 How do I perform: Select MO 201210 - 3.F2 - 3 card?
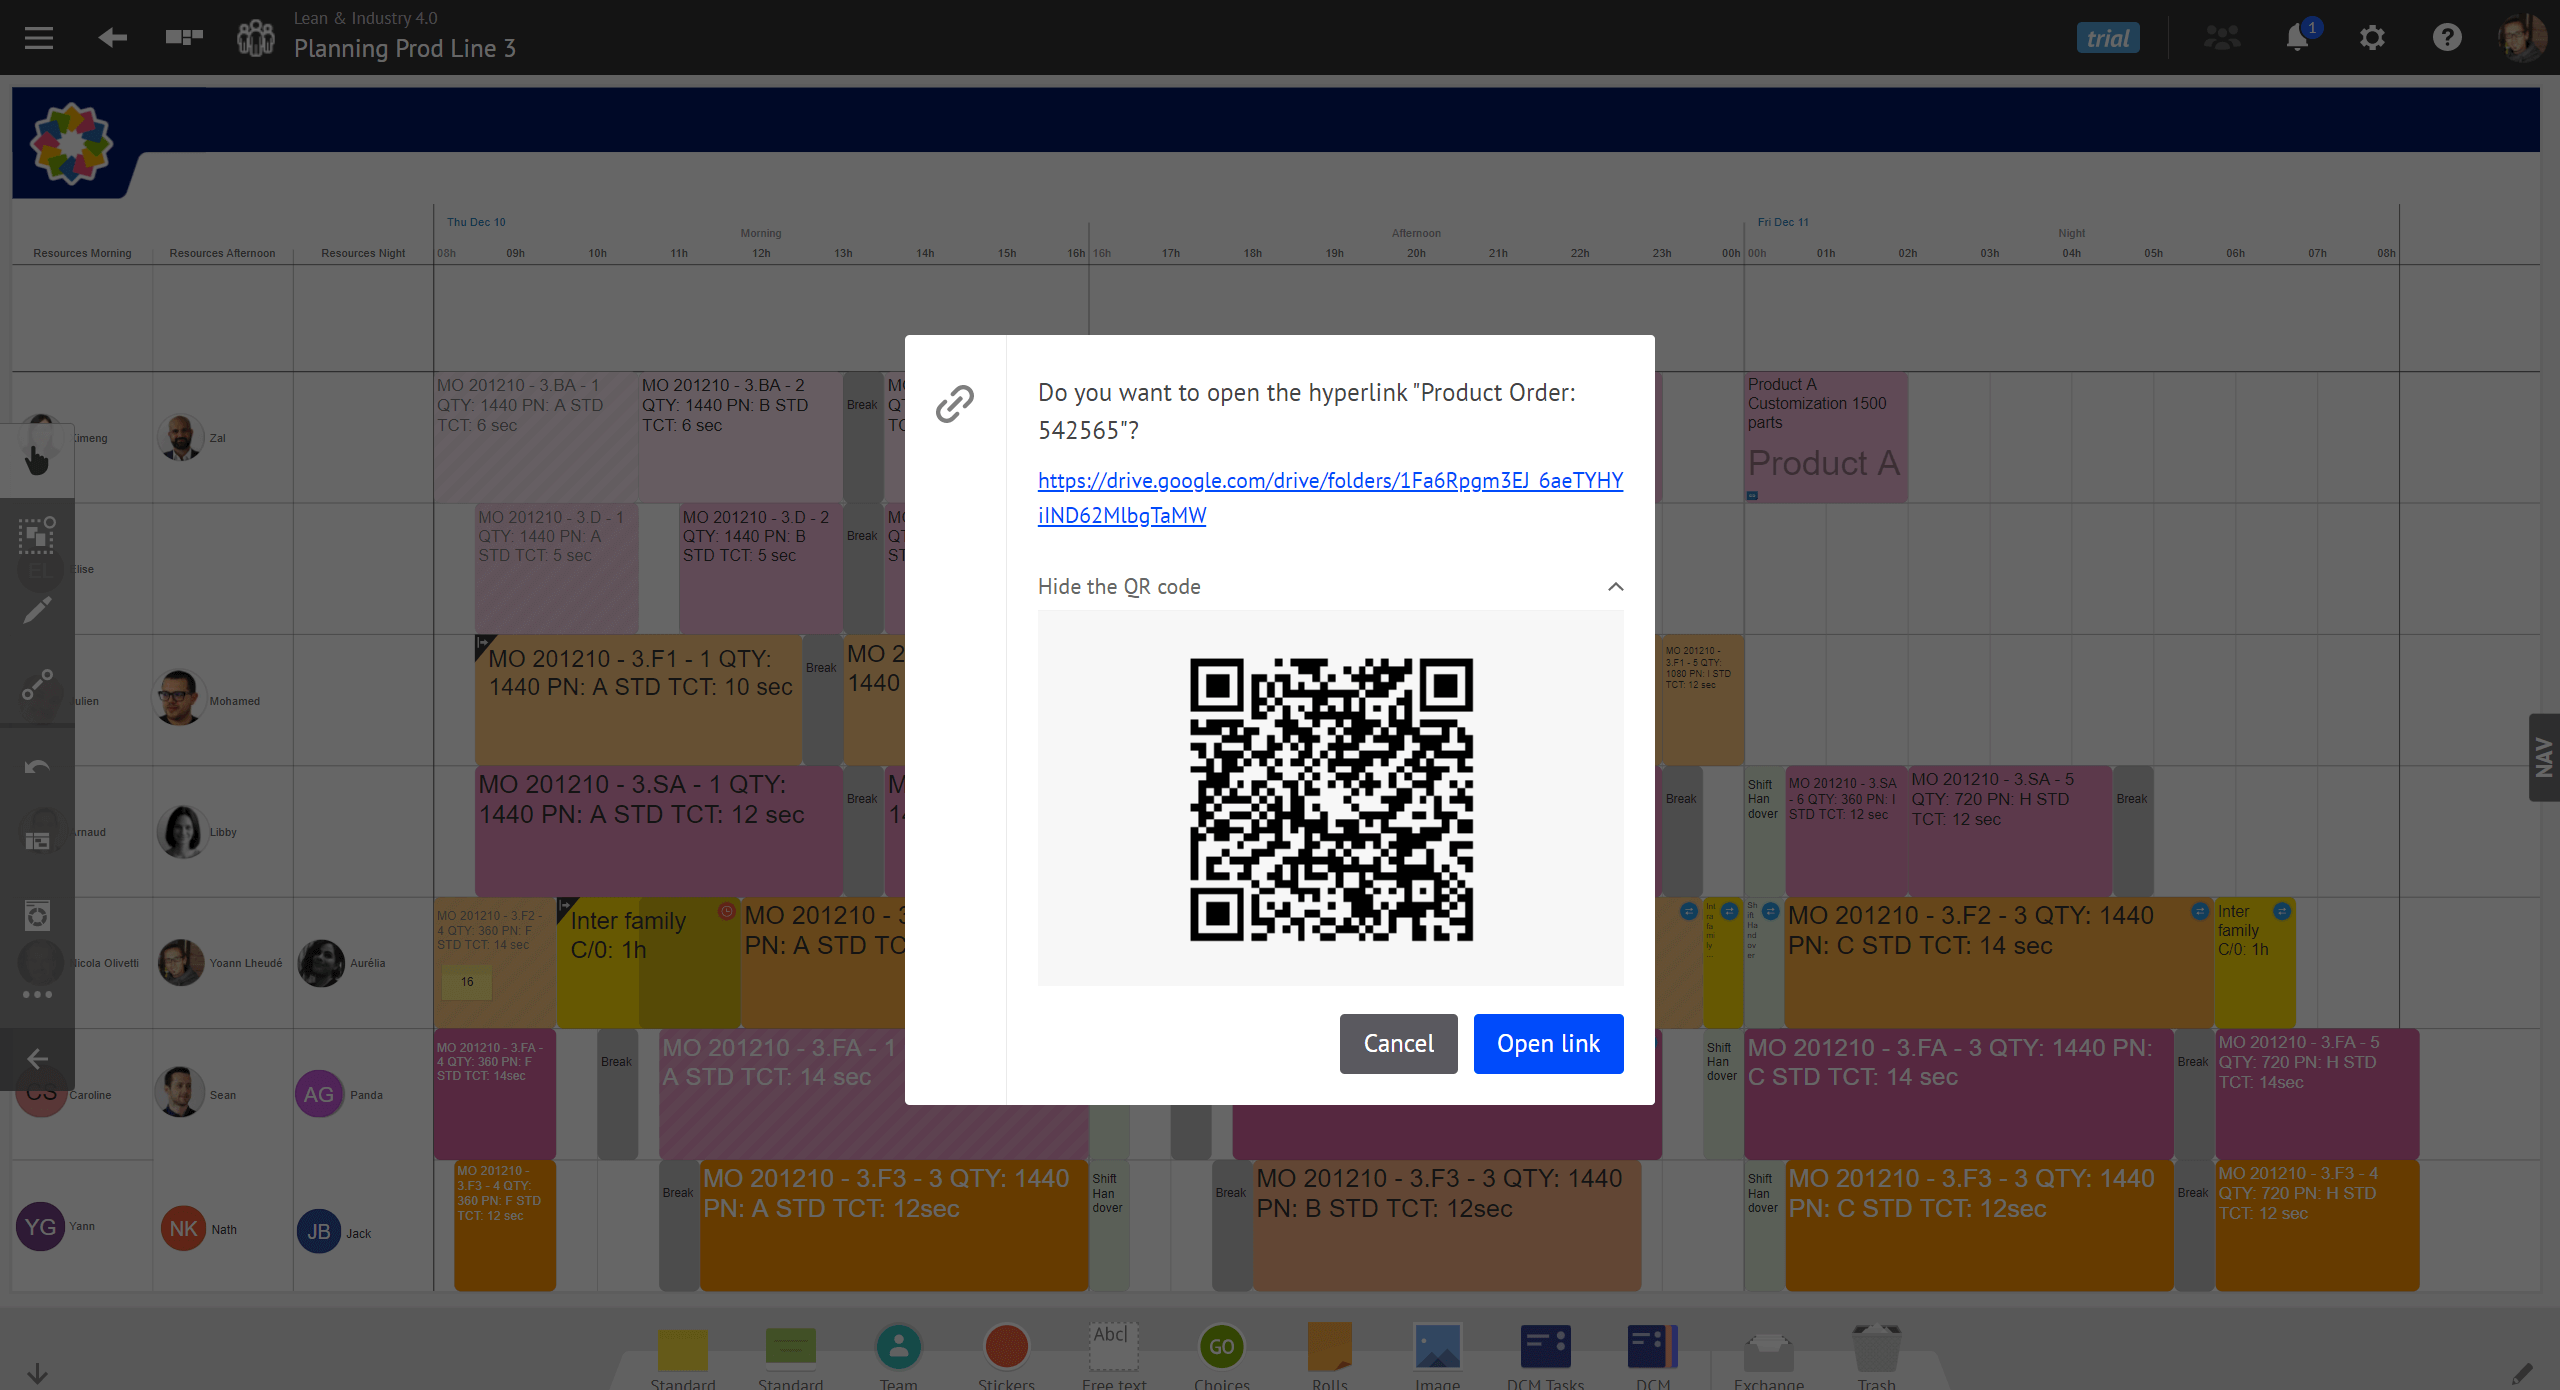[1998, 963]
